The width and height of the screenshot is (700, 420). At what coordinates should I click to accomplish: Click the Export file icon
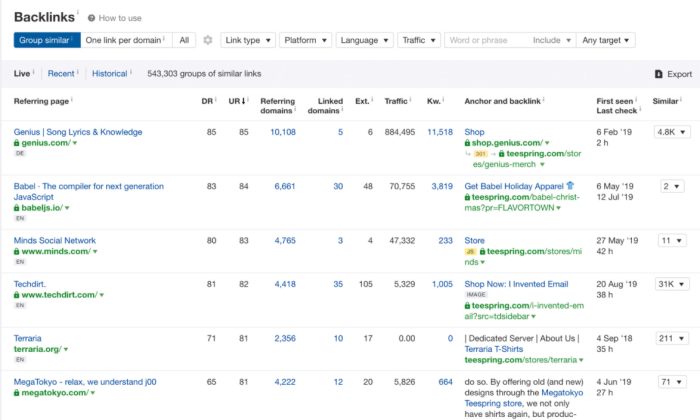[x=658, y=74]
